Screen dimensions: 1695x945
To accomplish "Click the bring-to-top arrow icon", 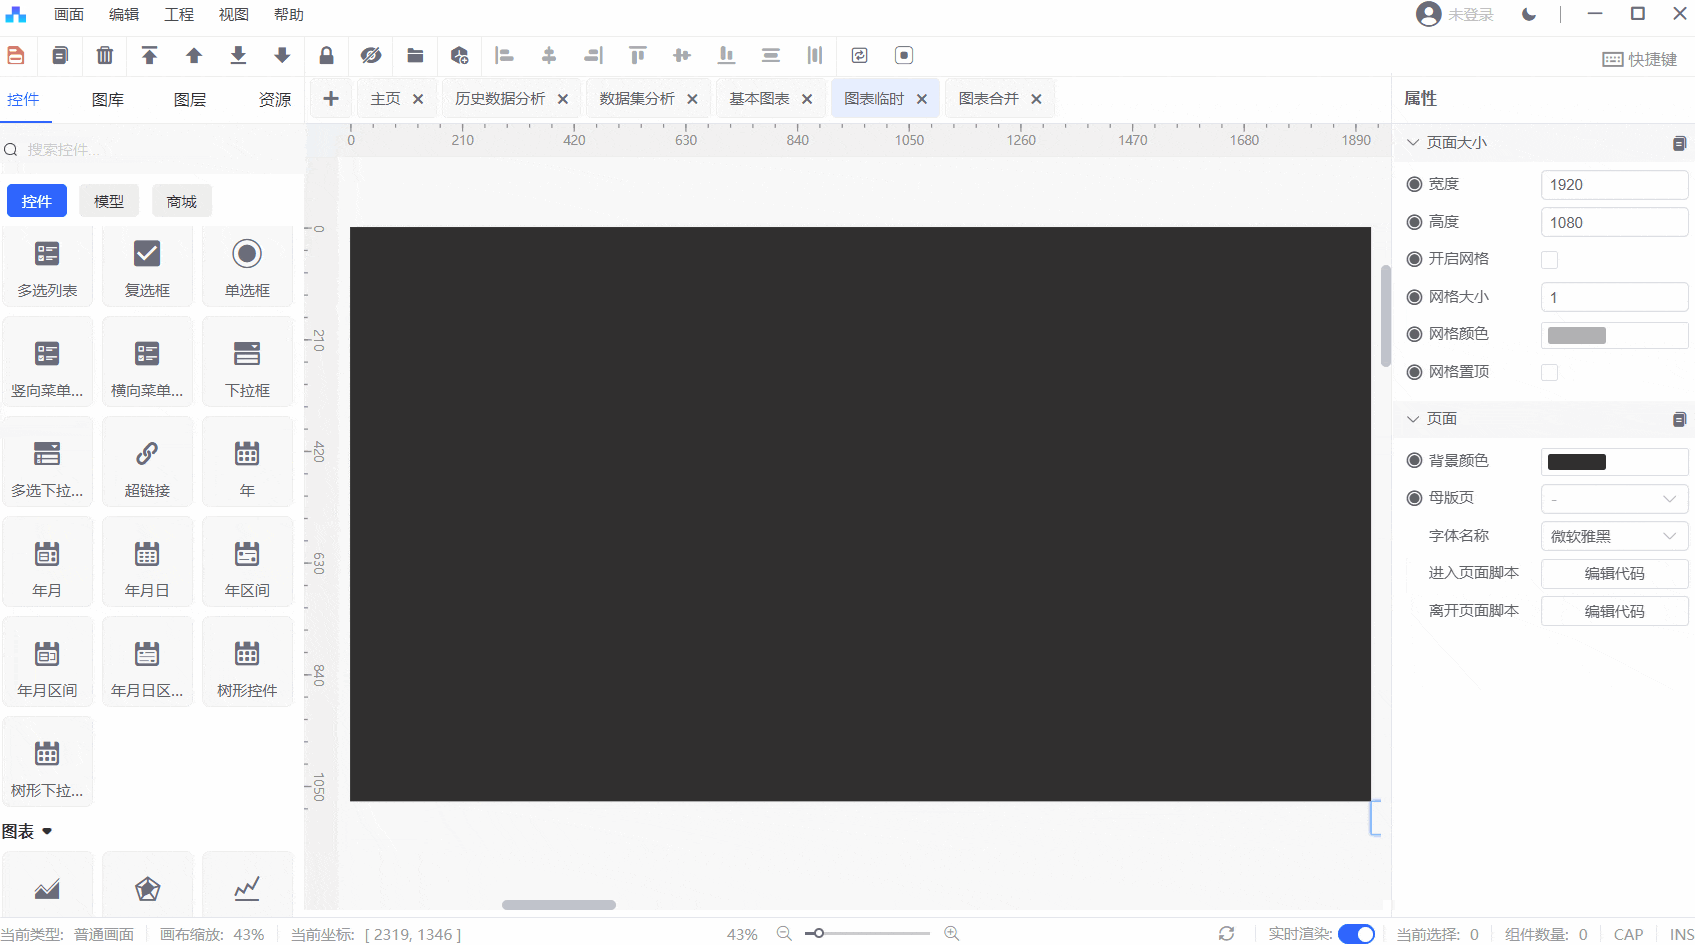I will [x=149, y=56].
